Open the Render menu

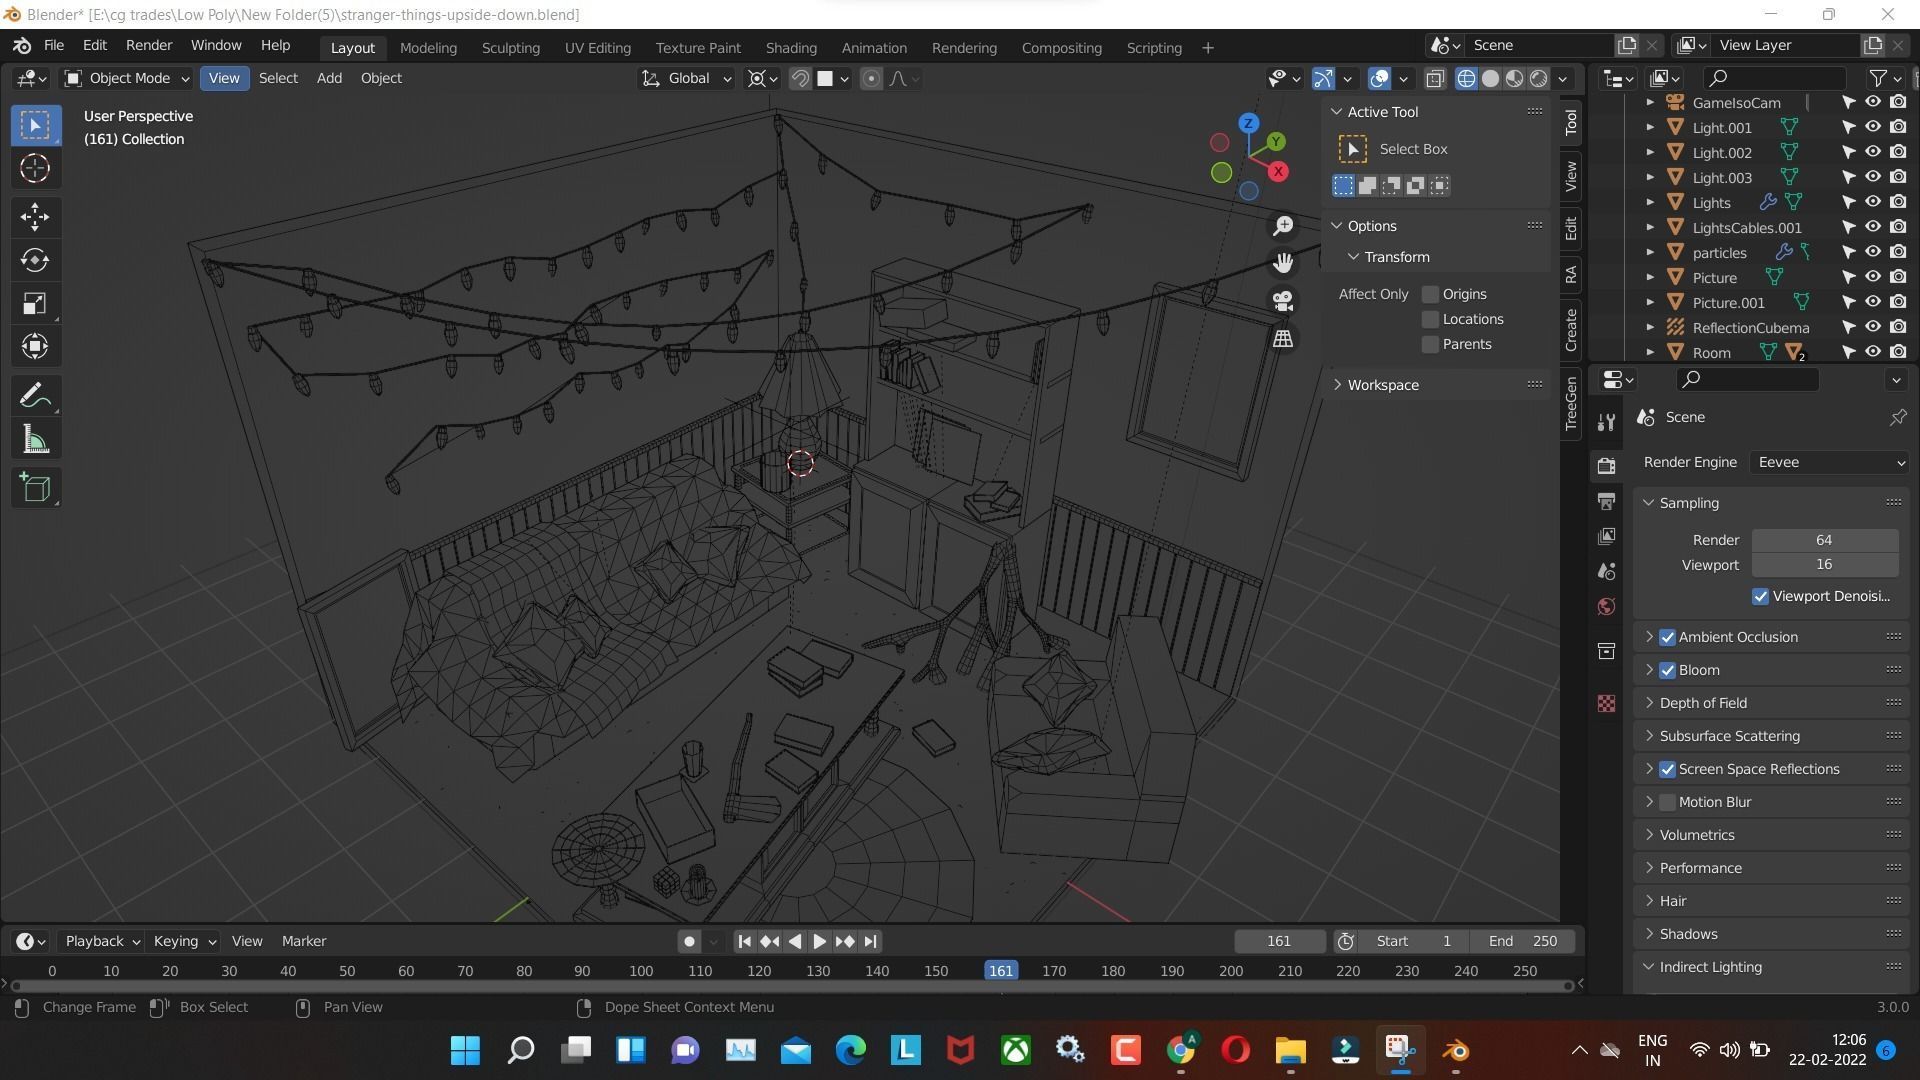(149, 46)
